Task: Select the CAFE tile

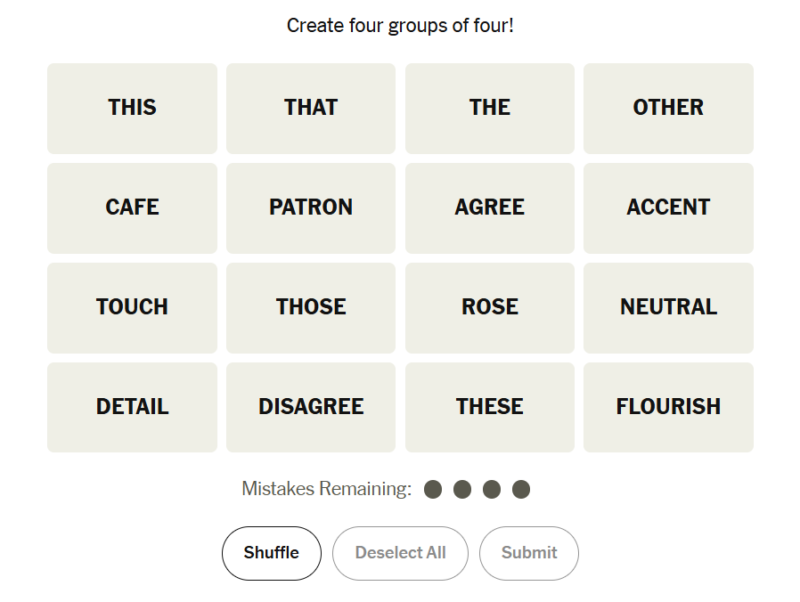Action: pos(132,208)
